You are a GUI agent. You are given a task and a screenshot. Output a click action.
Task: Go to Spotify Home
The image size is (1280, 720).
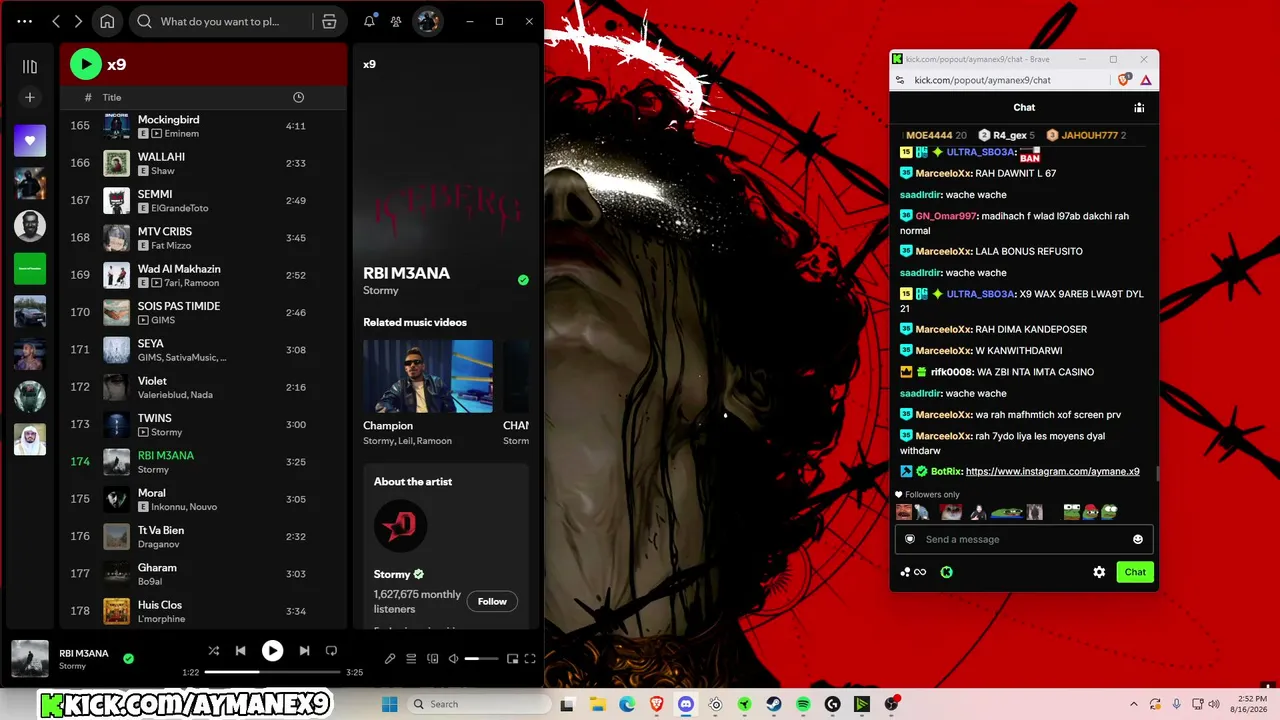[x=107, y=21]
